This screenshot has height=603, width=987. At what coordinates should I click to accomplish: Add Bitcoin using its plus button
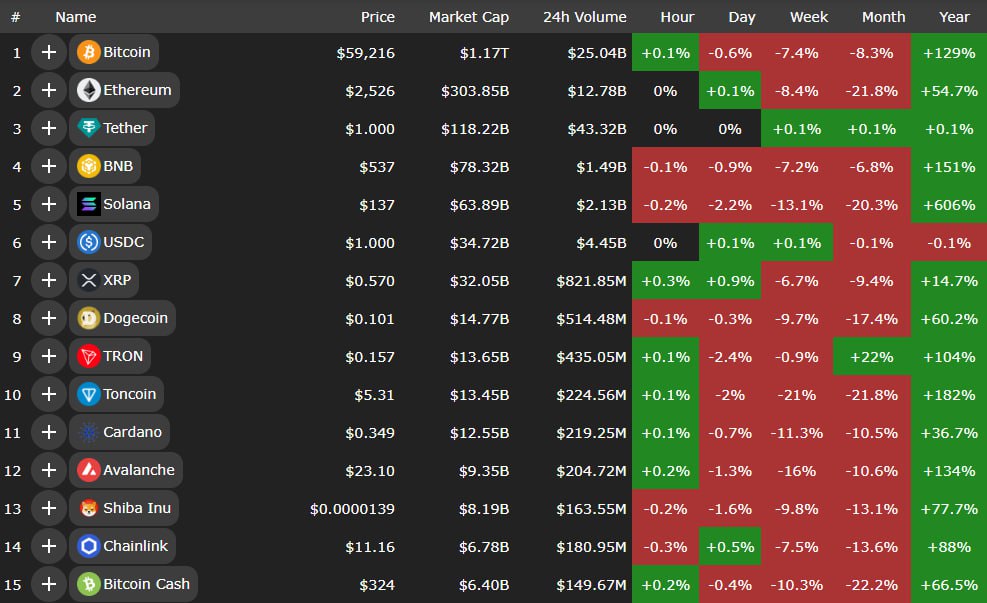tap(48, 52)
